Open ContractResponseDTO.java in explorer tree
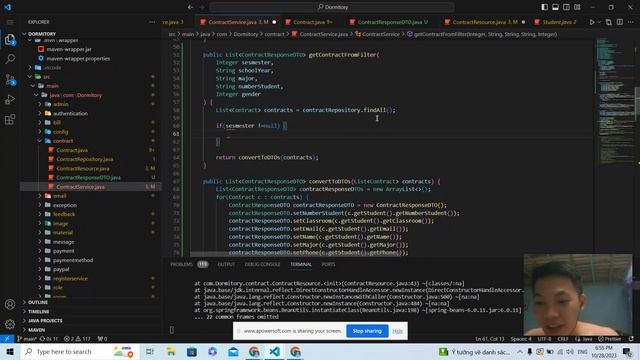The image size is (640, 360). point(89,178)
